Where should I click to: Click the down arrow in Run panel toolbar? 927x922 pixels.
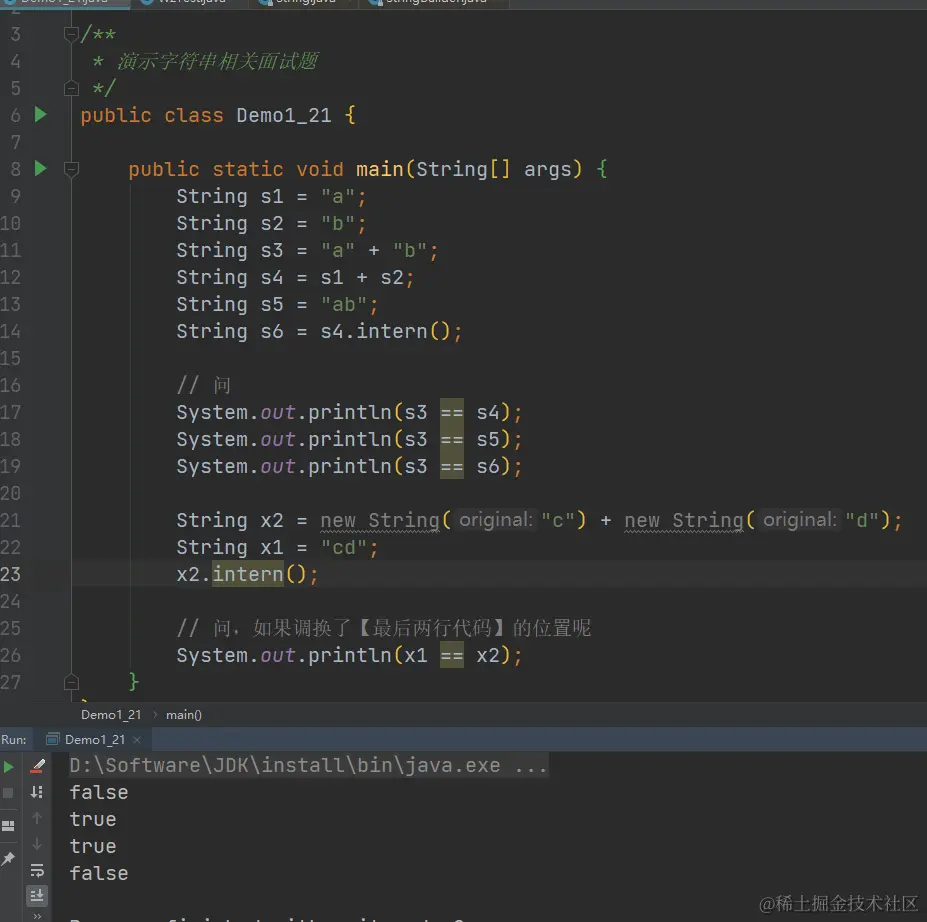(x=37, y=844)
